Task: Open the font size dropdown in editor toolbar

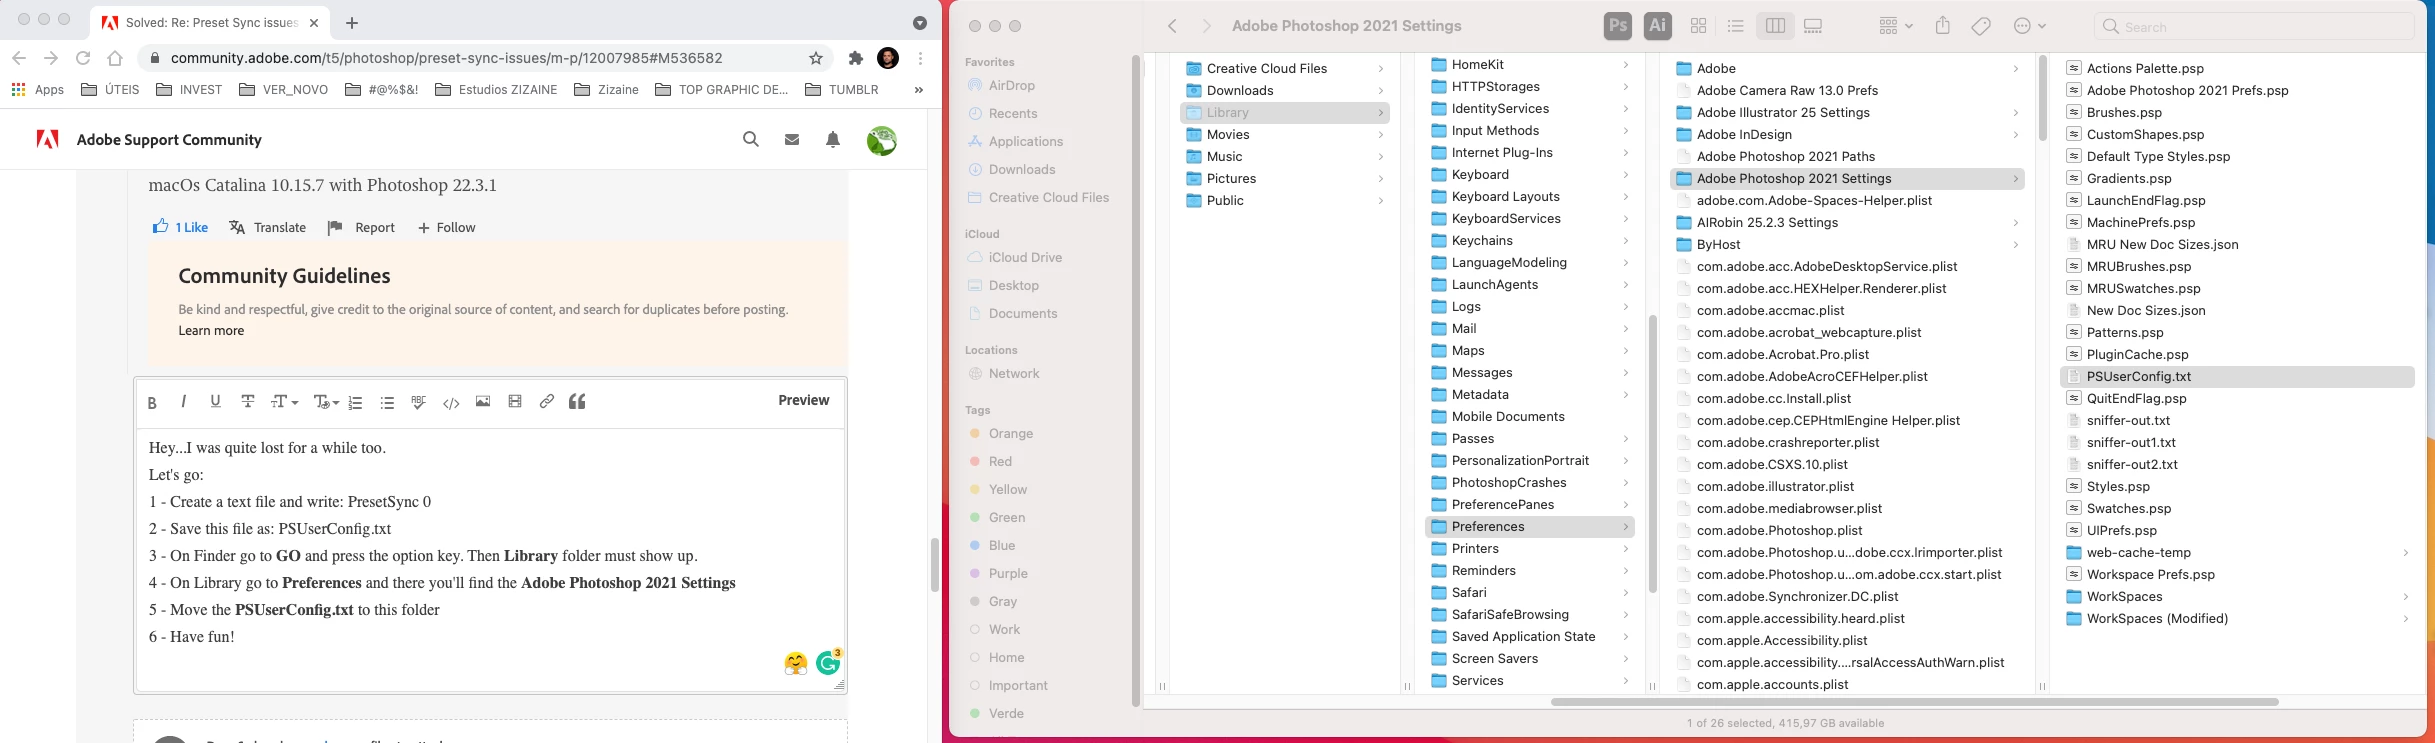Action: point(285,401)
